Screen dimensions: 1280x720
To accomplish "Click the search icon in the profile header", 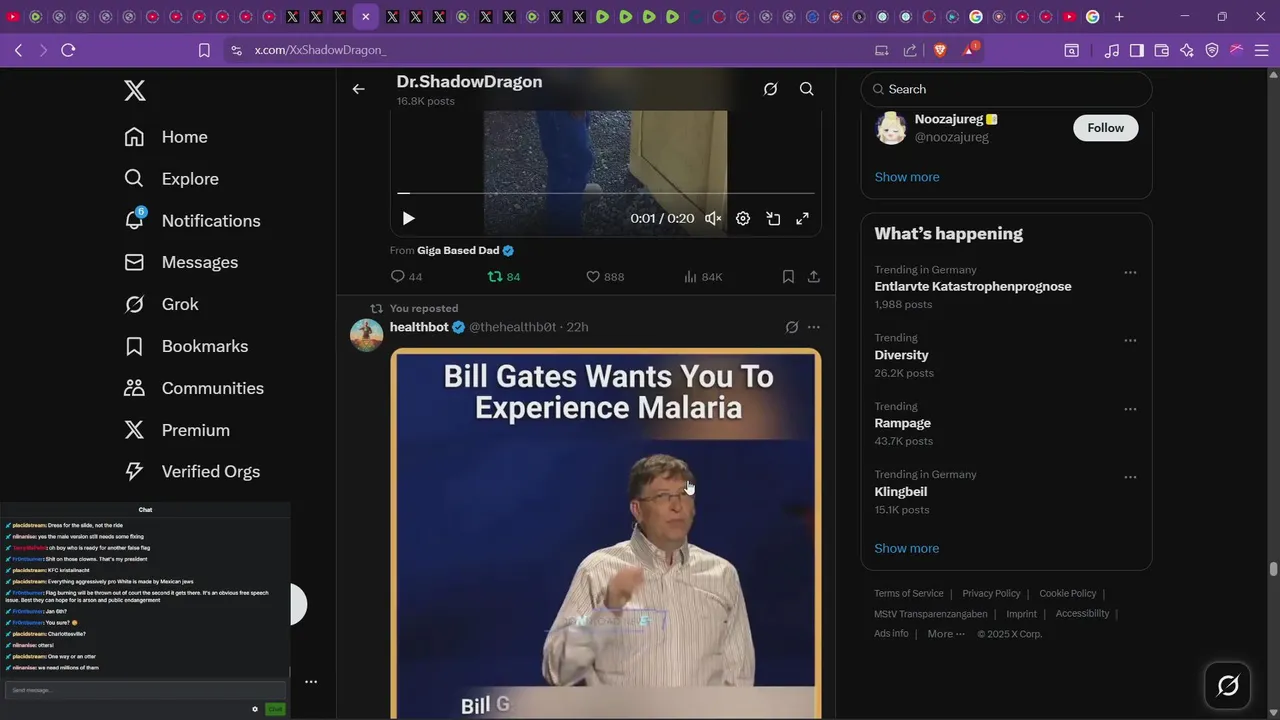I will pos(806,89).
